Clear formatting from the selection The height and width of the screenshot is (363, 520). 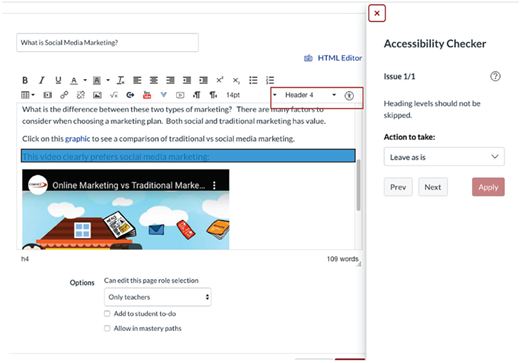click(x=120, y=80)
